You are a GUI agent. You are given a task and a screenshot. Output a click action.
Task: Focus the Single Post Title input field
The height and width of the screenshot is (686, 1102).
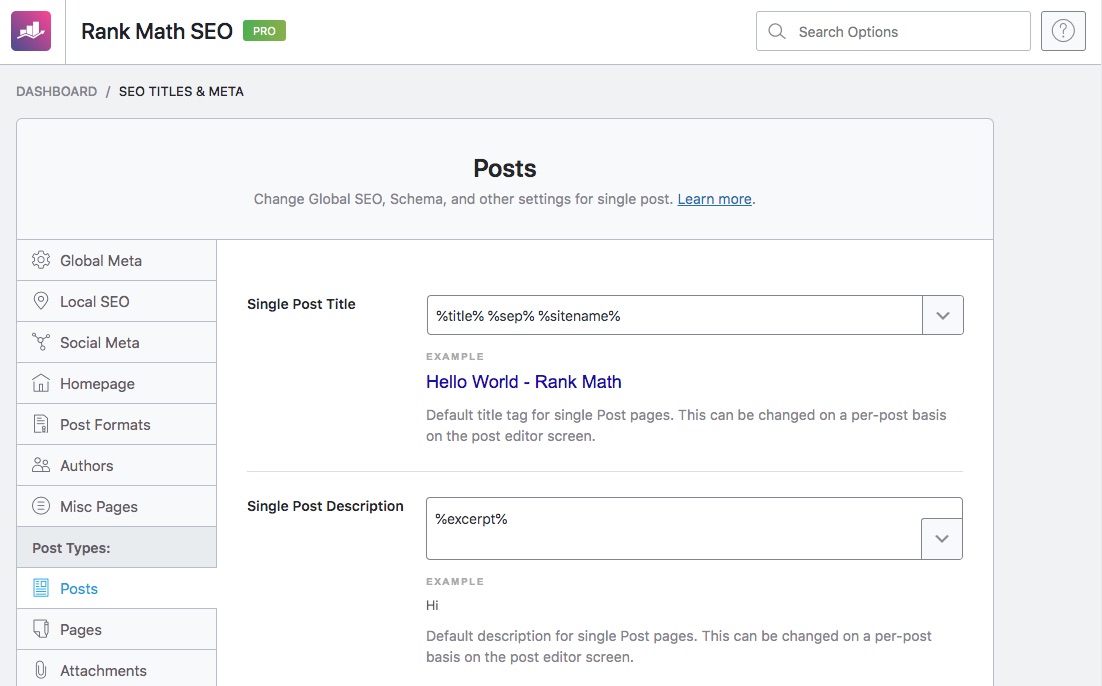point(674,315)
